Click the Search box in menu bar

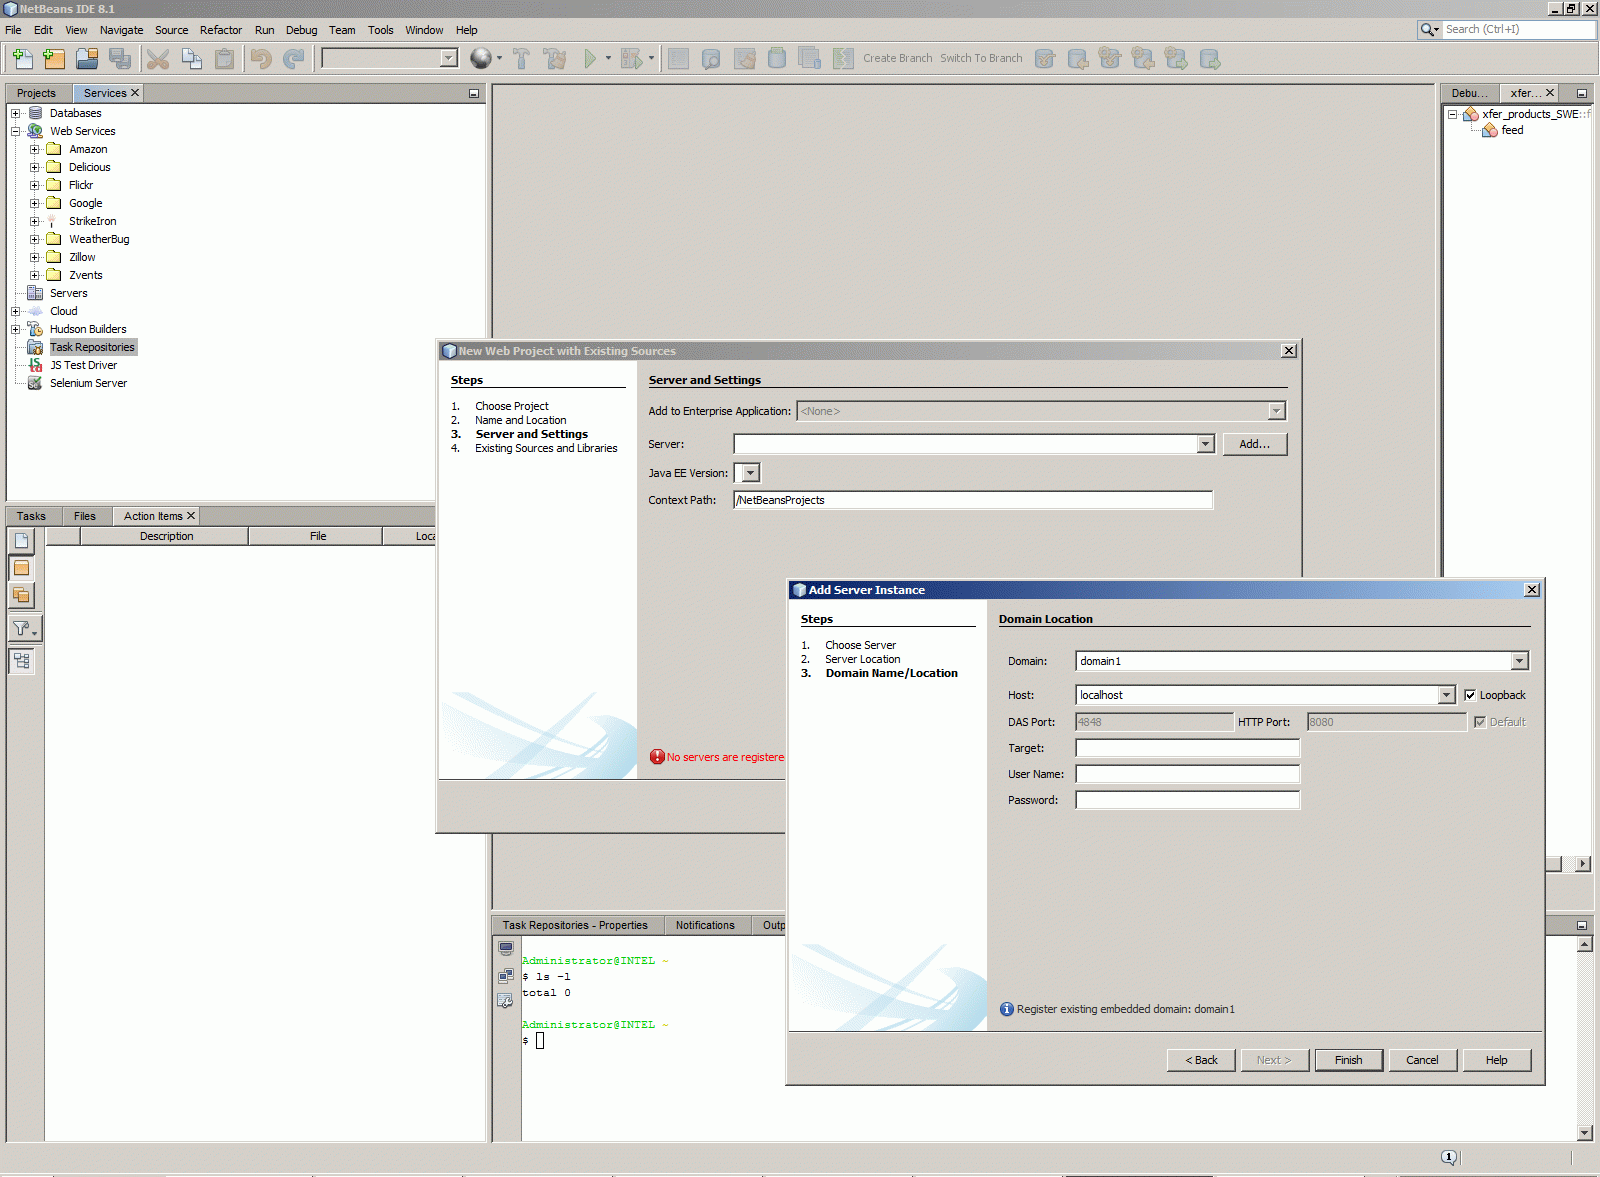1517,29
